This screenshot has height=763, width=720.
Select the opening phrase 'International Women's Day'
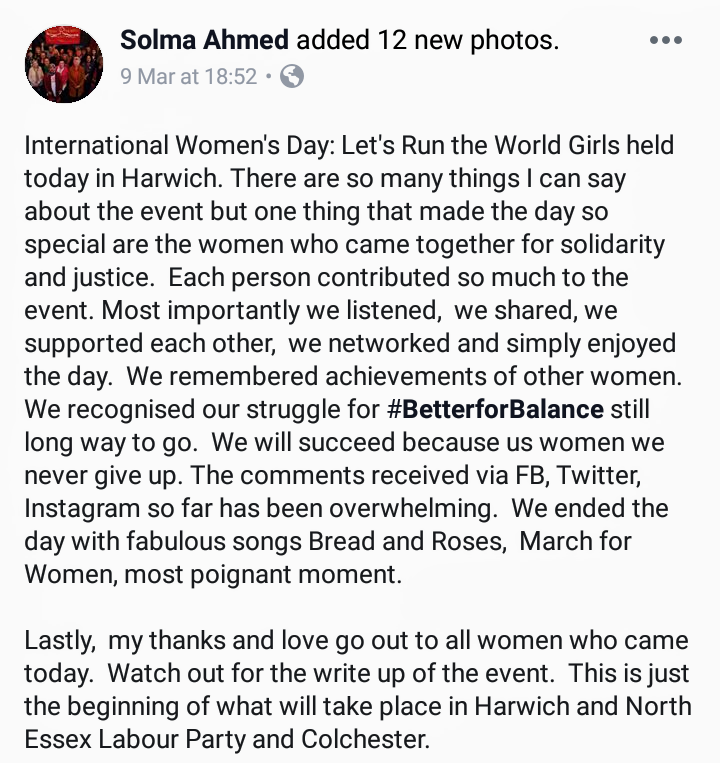[x=180, y=145]
